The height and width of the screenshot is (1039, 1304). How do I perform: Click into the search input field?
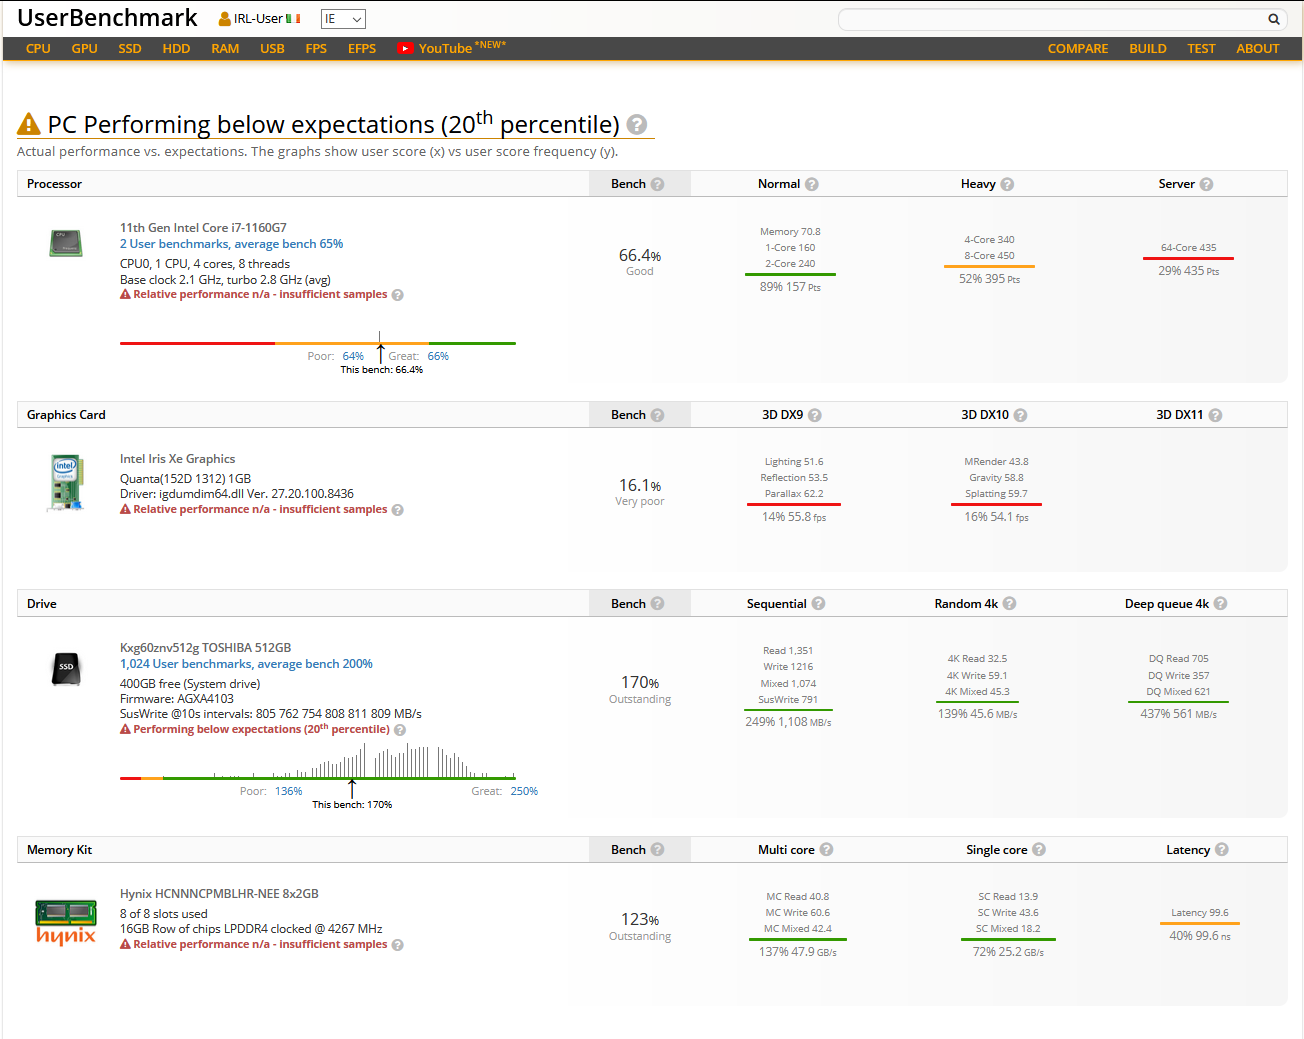[x=1050, y=19]
